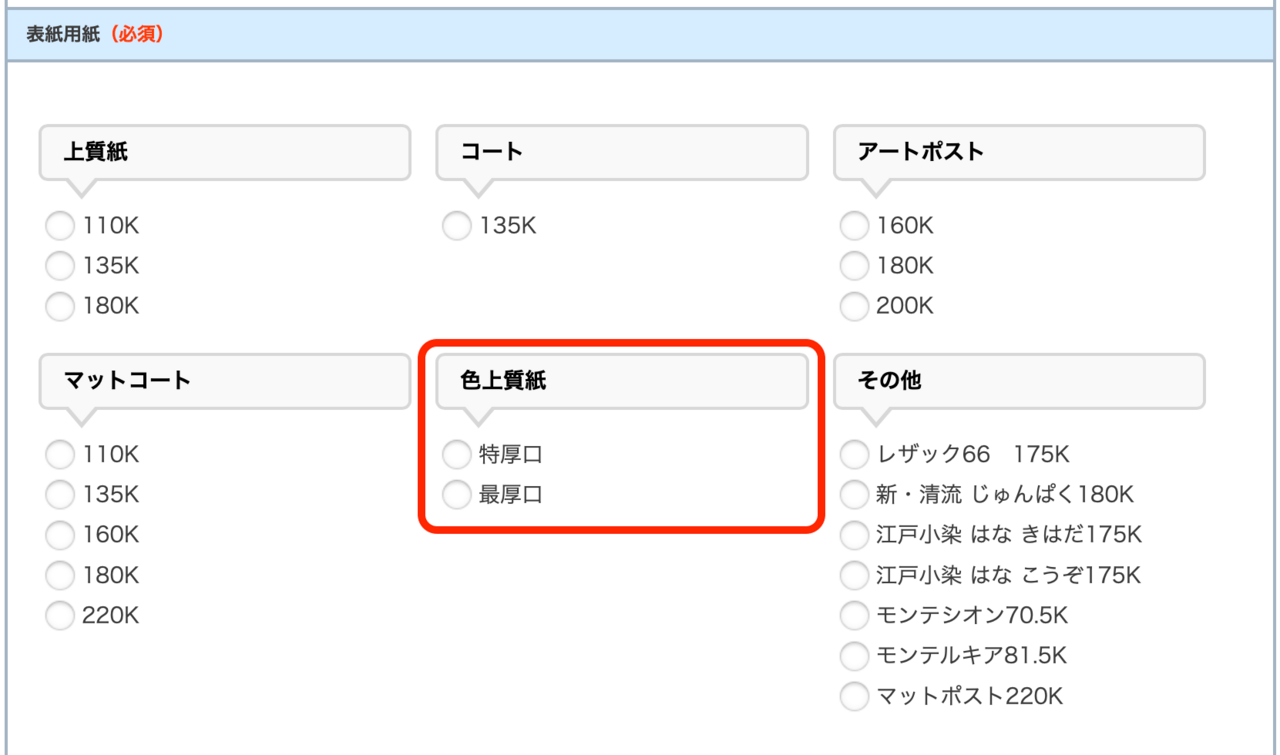Select 135K under 上質紙
Viewport: 1280px width, 755px height.
point(59,265)
